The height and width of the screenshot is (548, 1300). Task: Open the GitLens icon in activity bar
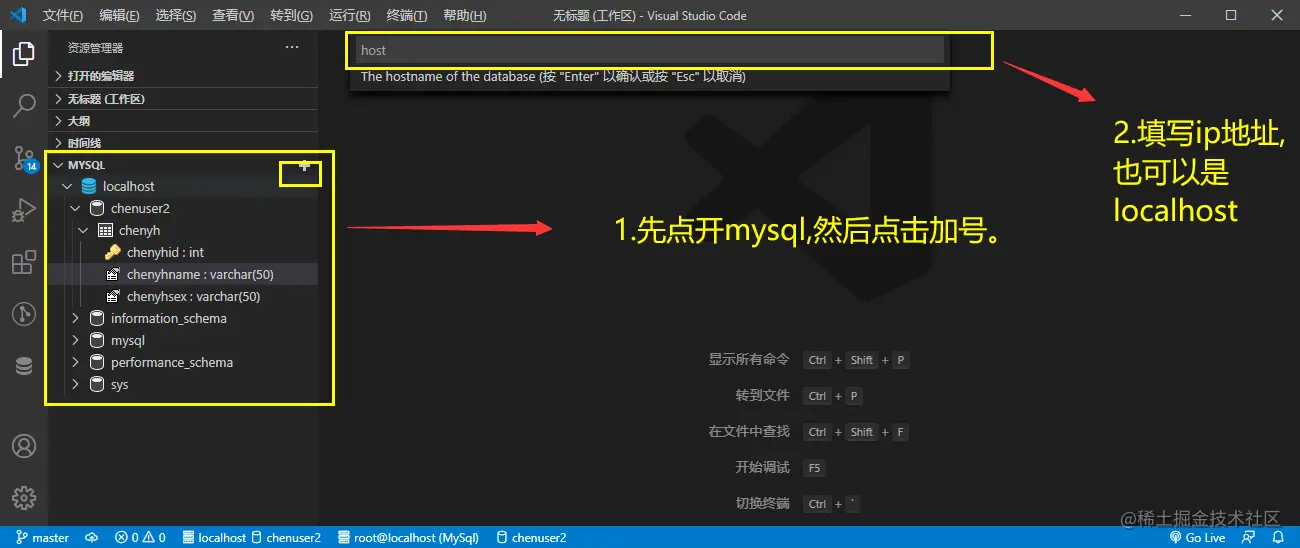coord(24,314)
